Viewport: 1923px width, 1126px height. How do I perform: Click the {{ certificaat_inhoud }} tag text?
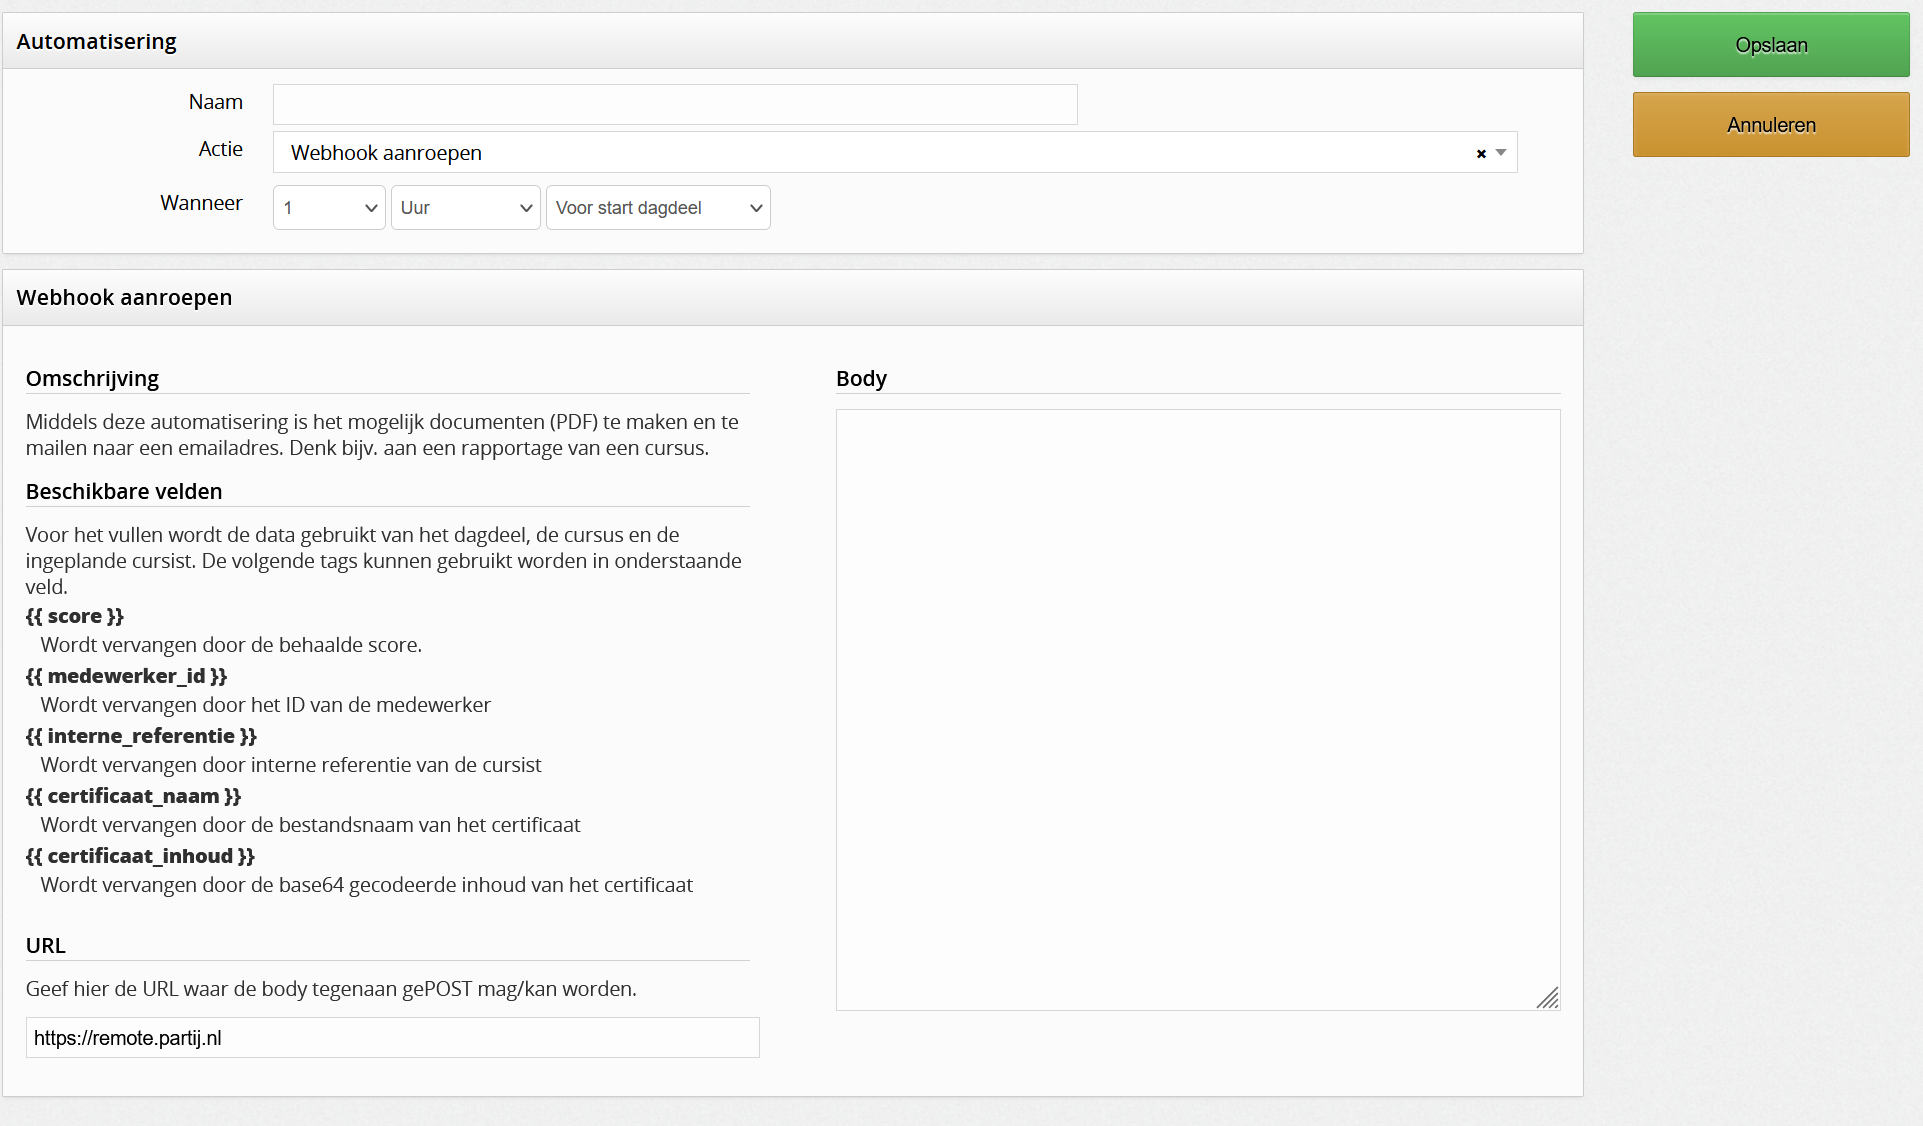(140, 857)
